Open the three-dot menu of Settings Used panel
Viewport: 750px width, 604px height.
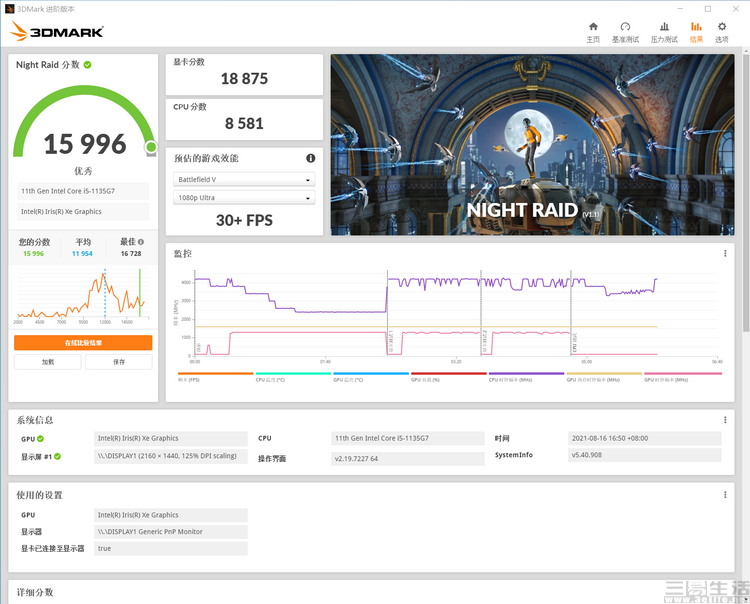pos(725,494)
